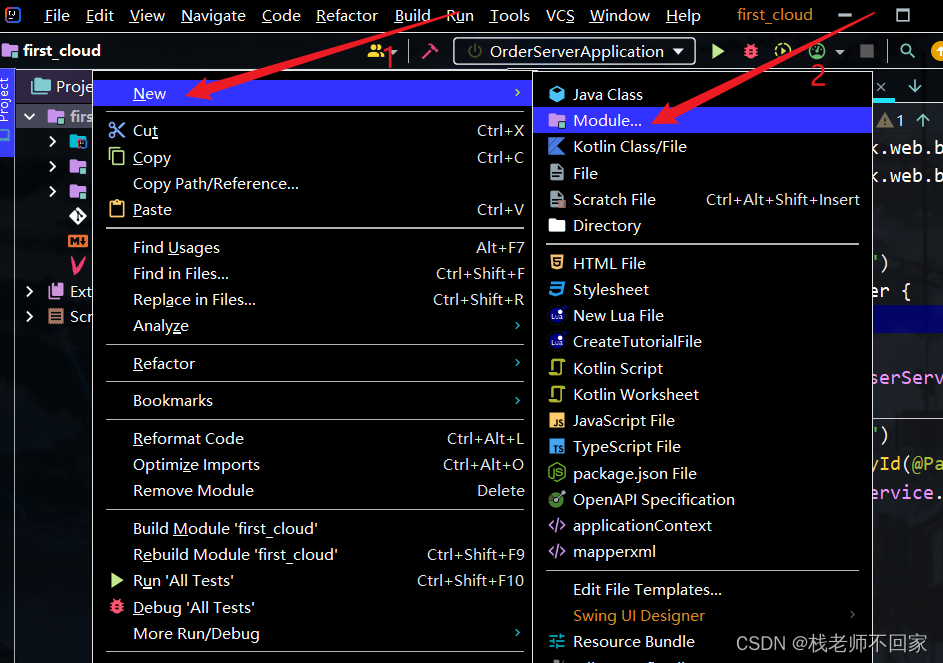Viewport: 943px width, 663px height.
Task: Expand the Refactor context submenu
Action: coord(313,363)
